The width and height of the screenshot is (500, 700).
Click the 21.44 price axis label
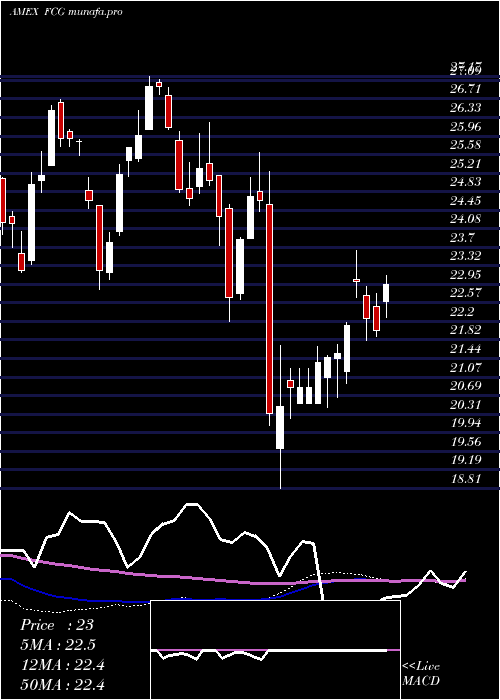pos(465,349)
